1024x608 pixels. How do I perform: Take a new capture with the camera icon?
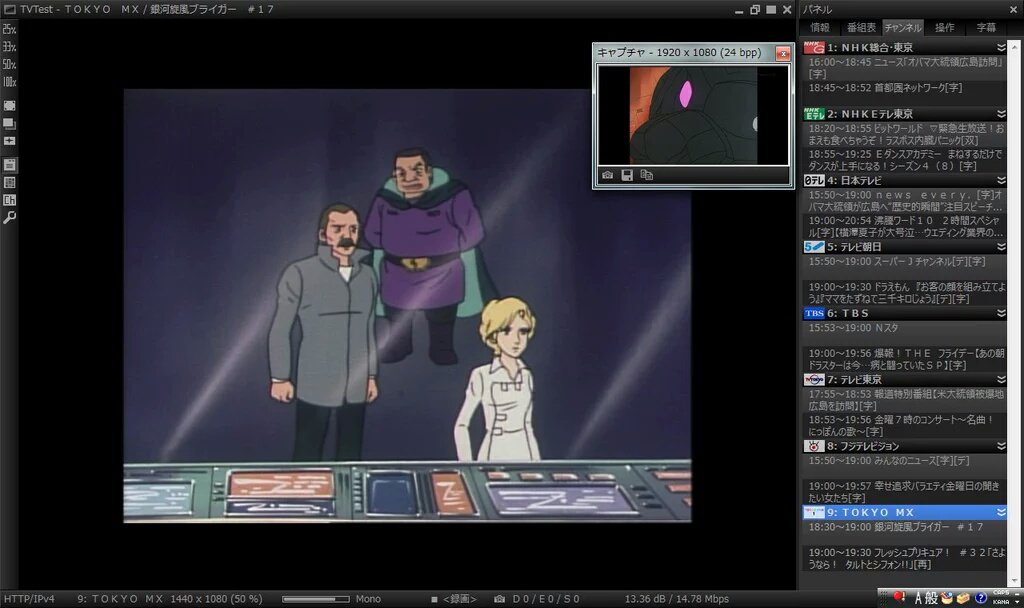click(x=608, y=175)
